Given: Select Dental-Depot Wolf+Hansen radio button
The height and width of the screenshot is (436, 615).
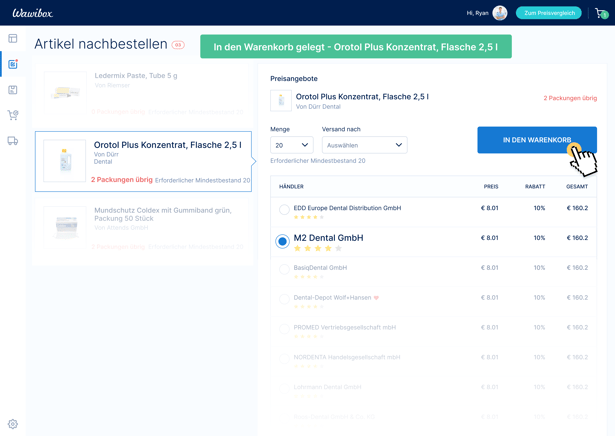Looking at the screenshot, I should 284,299.
